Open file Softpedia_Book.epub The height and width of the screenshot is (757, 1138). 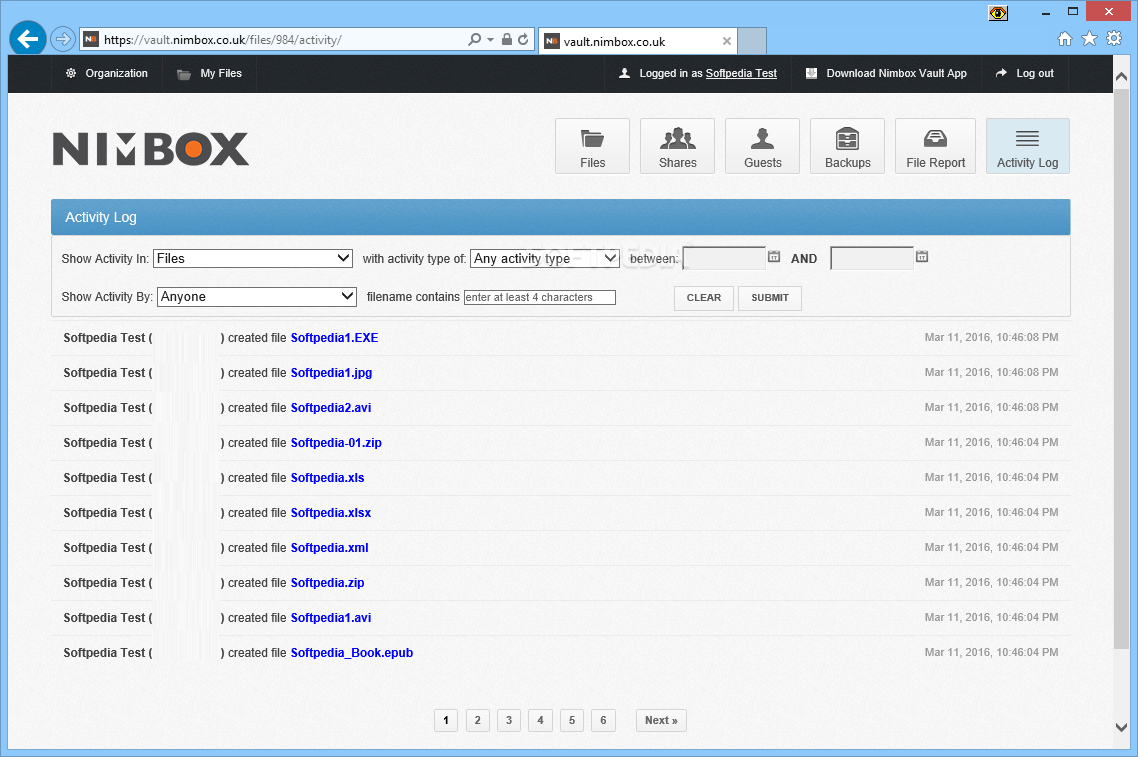tap(352, 653)
